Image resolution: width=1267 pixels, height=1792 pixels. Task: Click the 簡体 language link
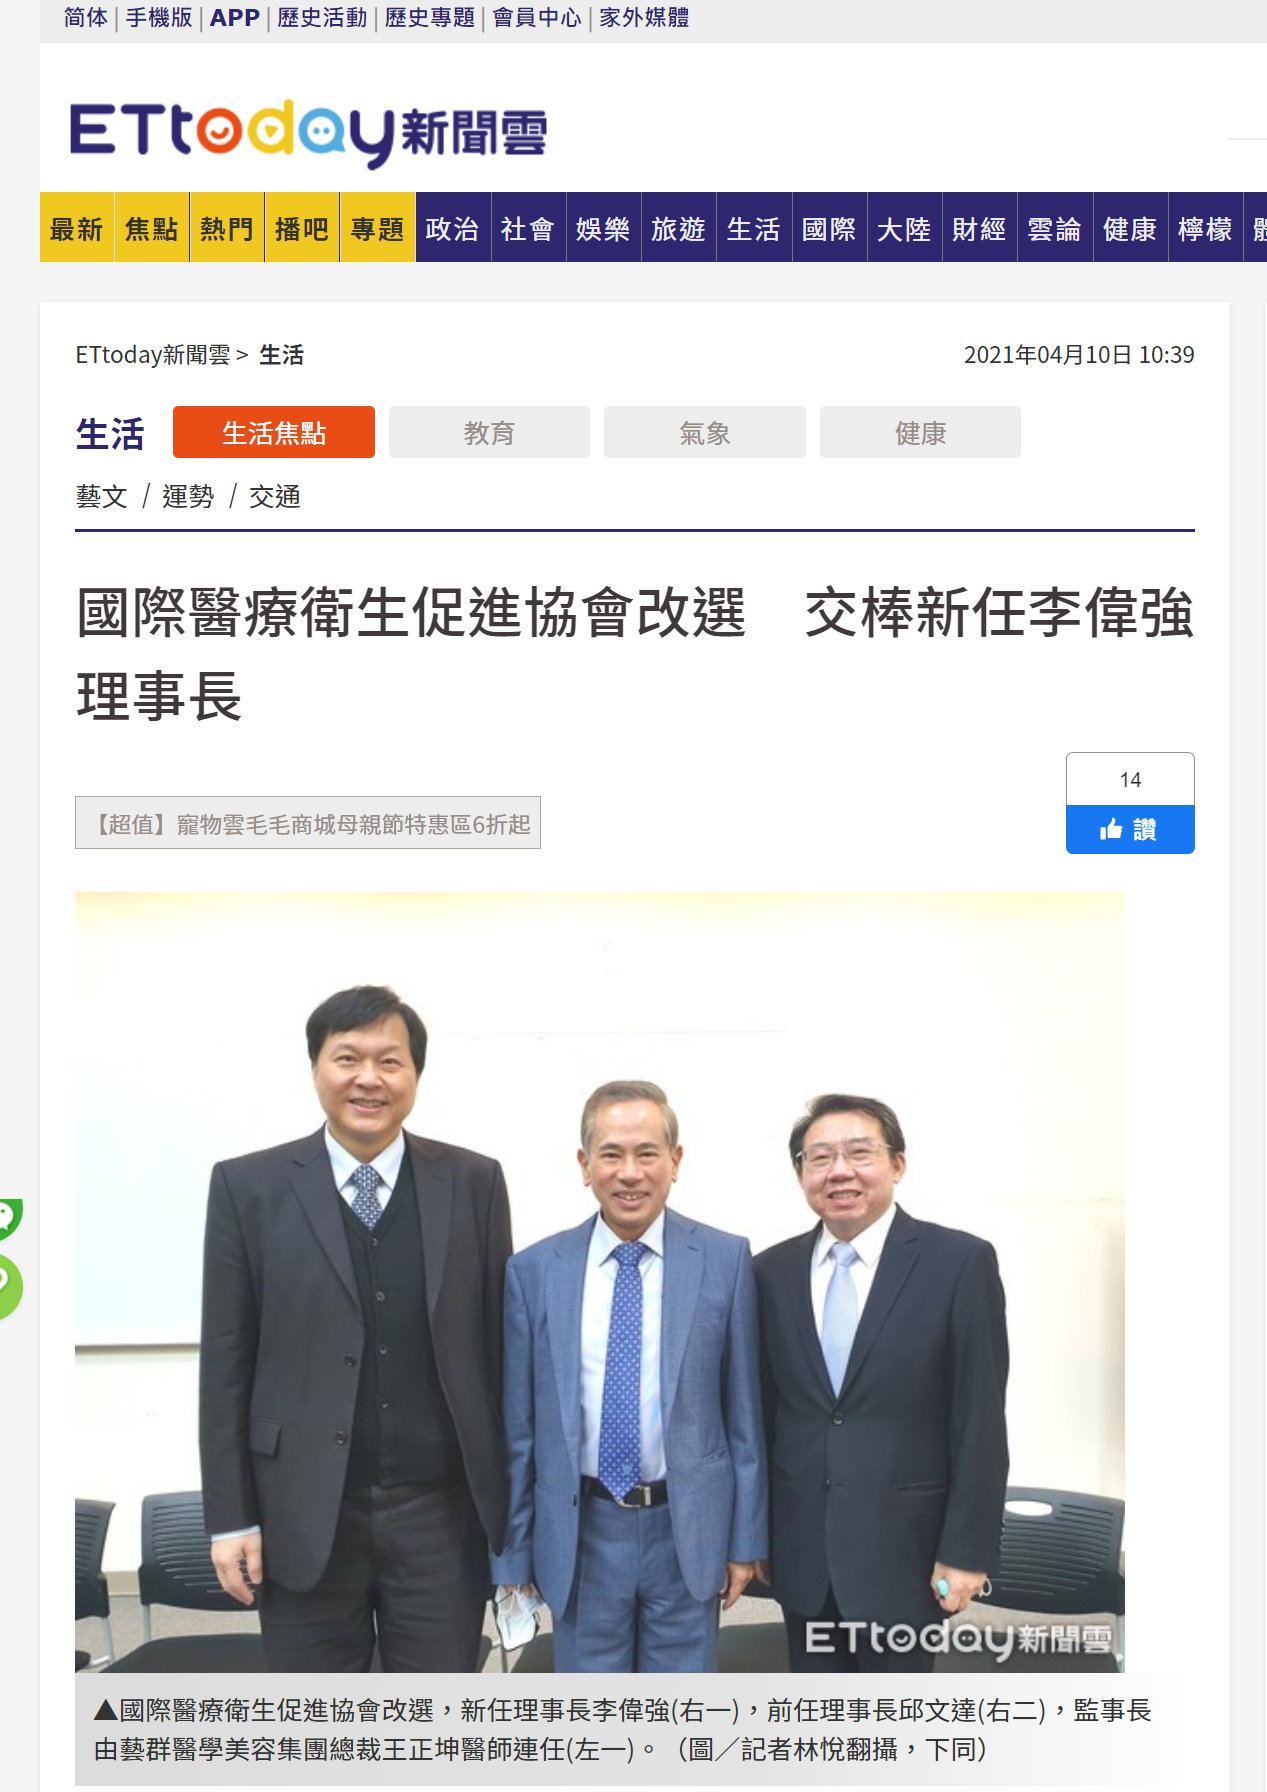(x=86, y=17)
